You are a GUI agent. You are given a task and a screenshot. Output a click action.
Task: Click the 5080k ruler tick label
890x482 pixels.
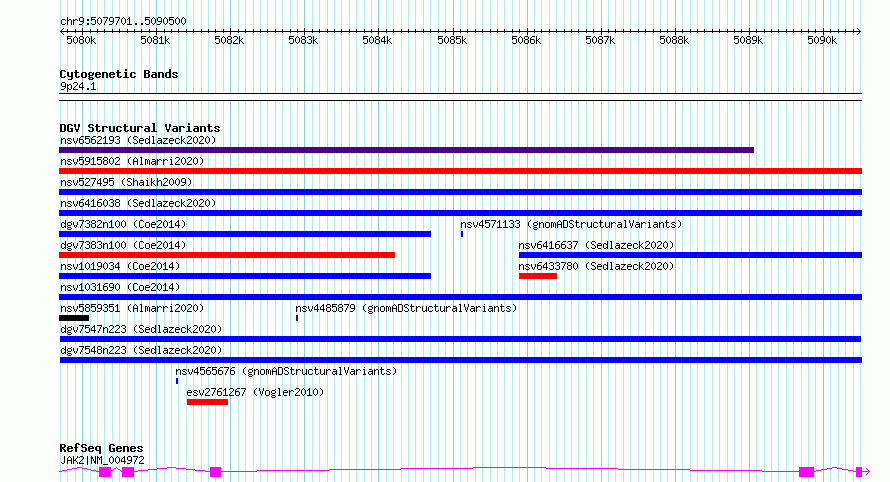pyautogui.click(x=81, y=40)
